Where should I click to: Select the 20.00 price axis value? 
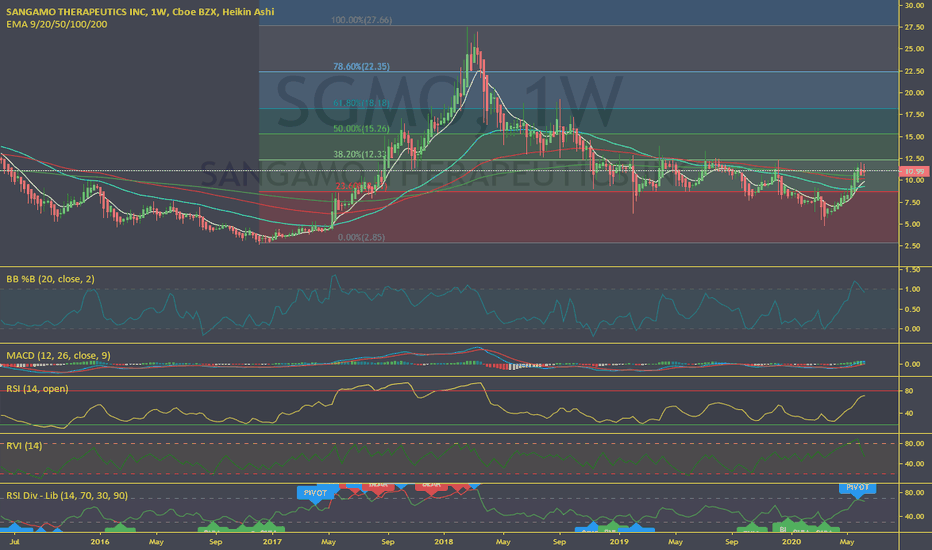[x=914, y=93]
